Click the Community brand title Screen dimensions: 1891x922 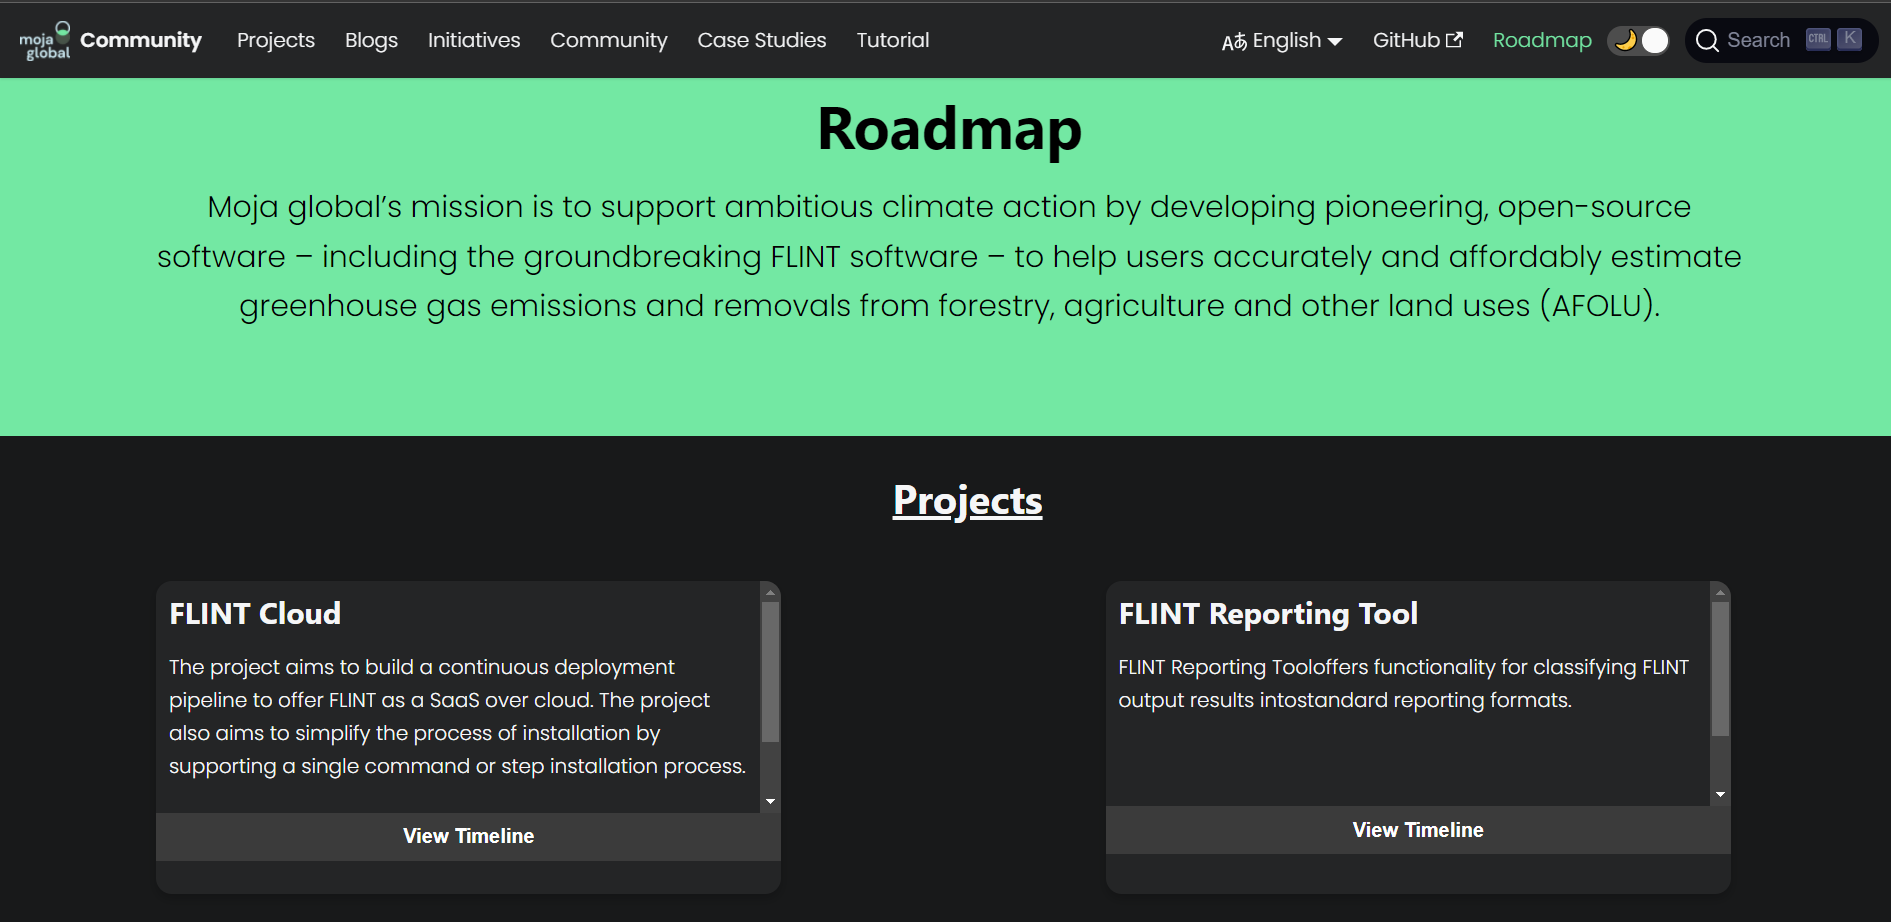coord(141,40)
